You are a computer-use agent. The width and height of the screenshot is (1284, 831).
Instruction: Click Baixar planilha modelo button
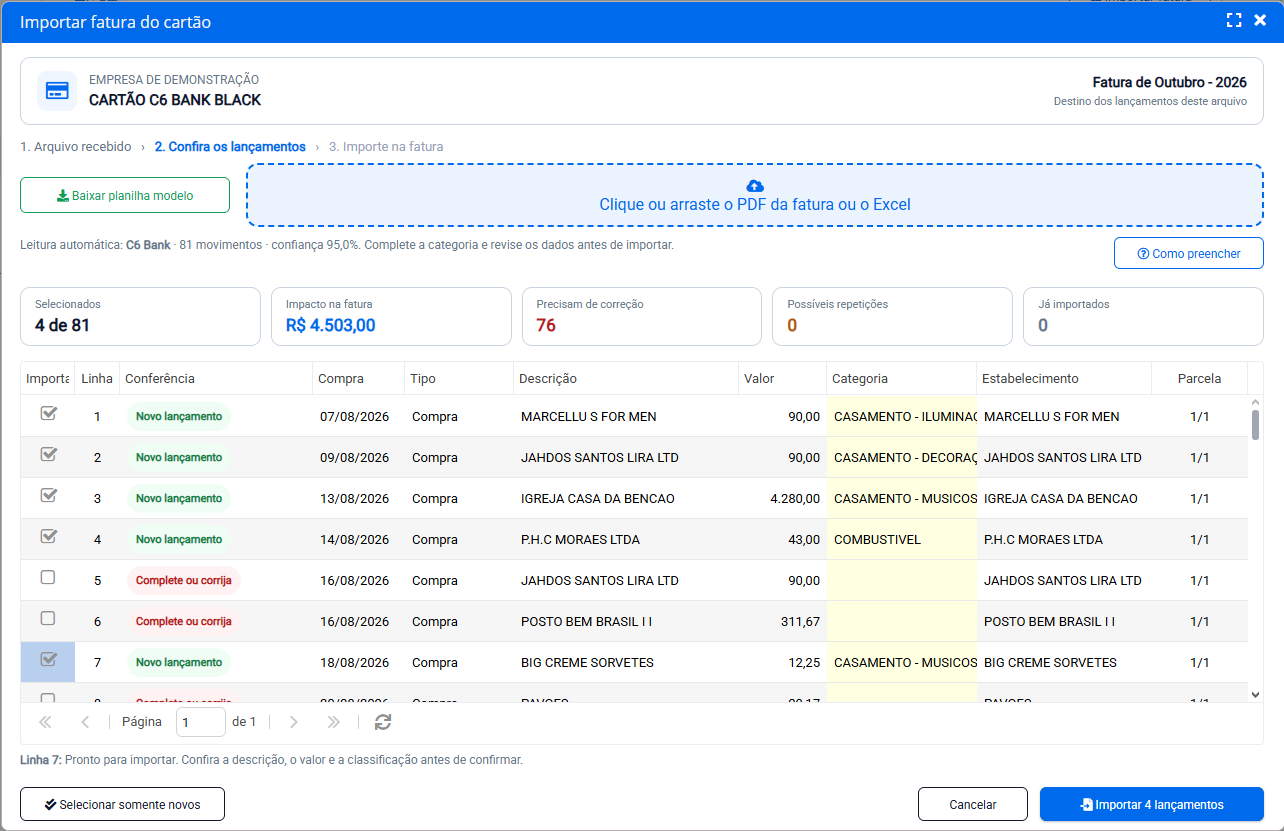point(125,195)
